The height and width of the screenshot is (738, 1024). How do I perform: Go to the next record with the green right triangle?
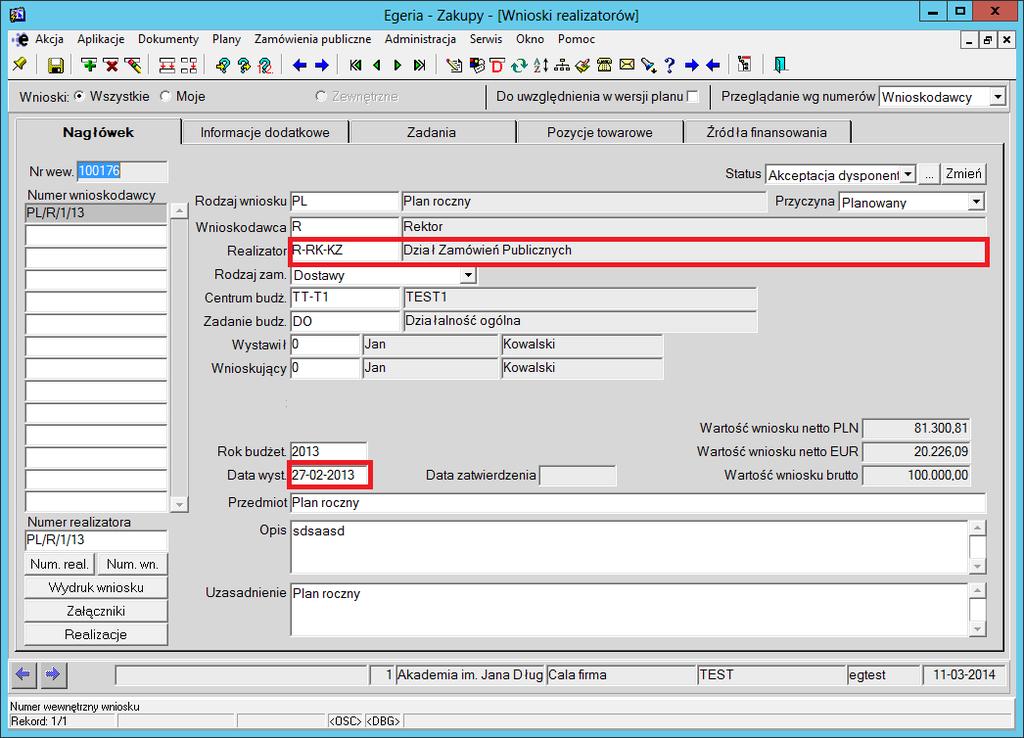pyautogui.click(x=398, y=65)
